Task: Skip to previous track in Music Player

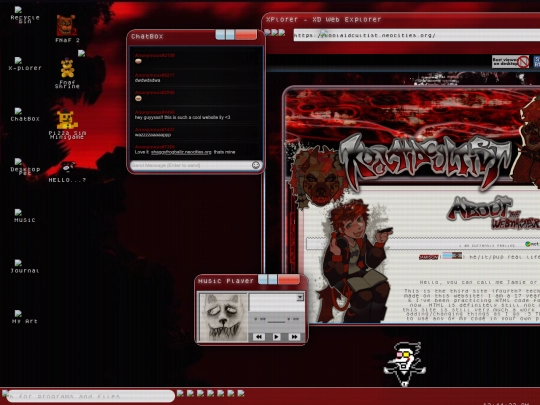Action: [259, 336]
